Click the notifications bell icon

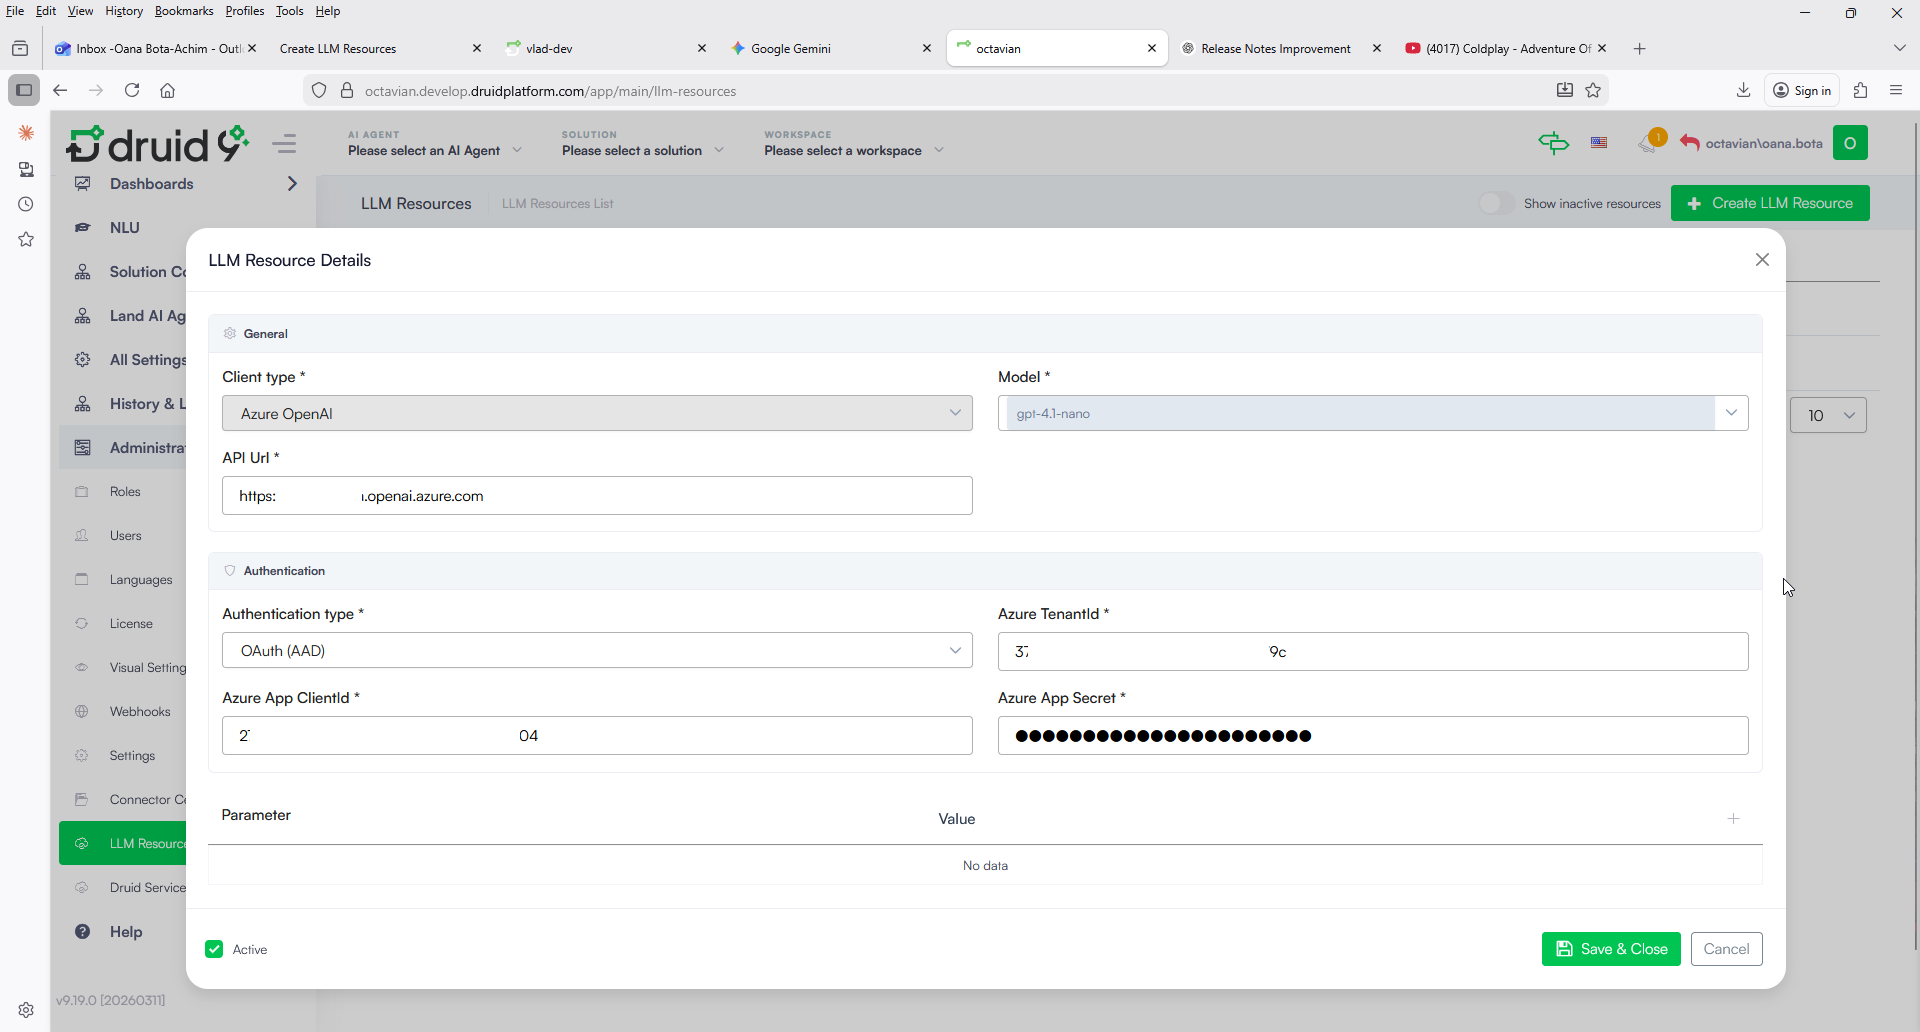pyautogui.click(x=1648, y=144)
